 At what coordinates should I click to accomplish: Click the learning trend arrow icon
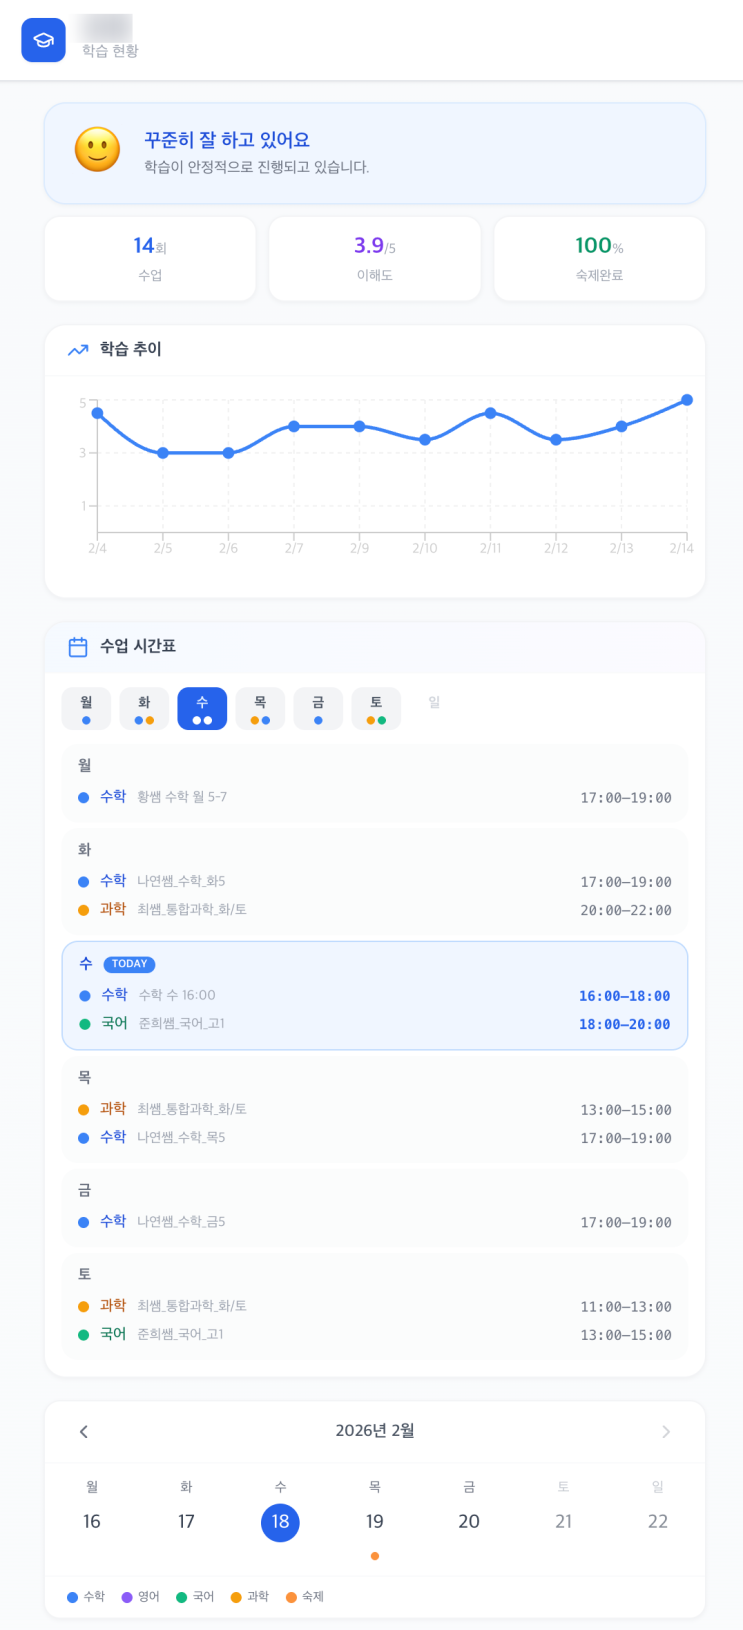click(78, 350)
